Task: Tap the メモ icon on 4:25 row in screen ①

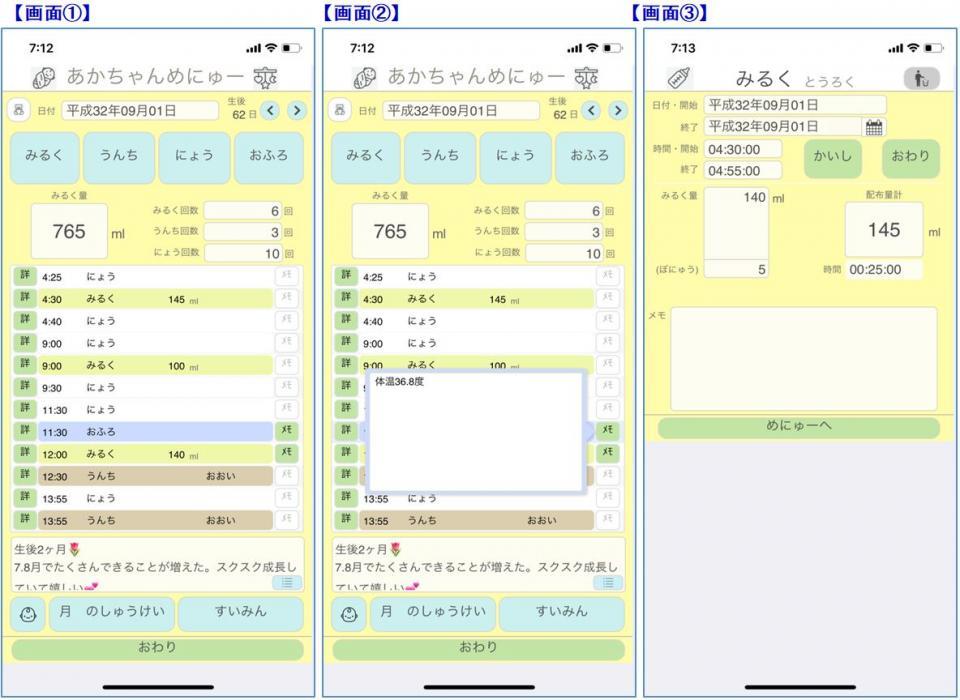Action: coord(287,276)
